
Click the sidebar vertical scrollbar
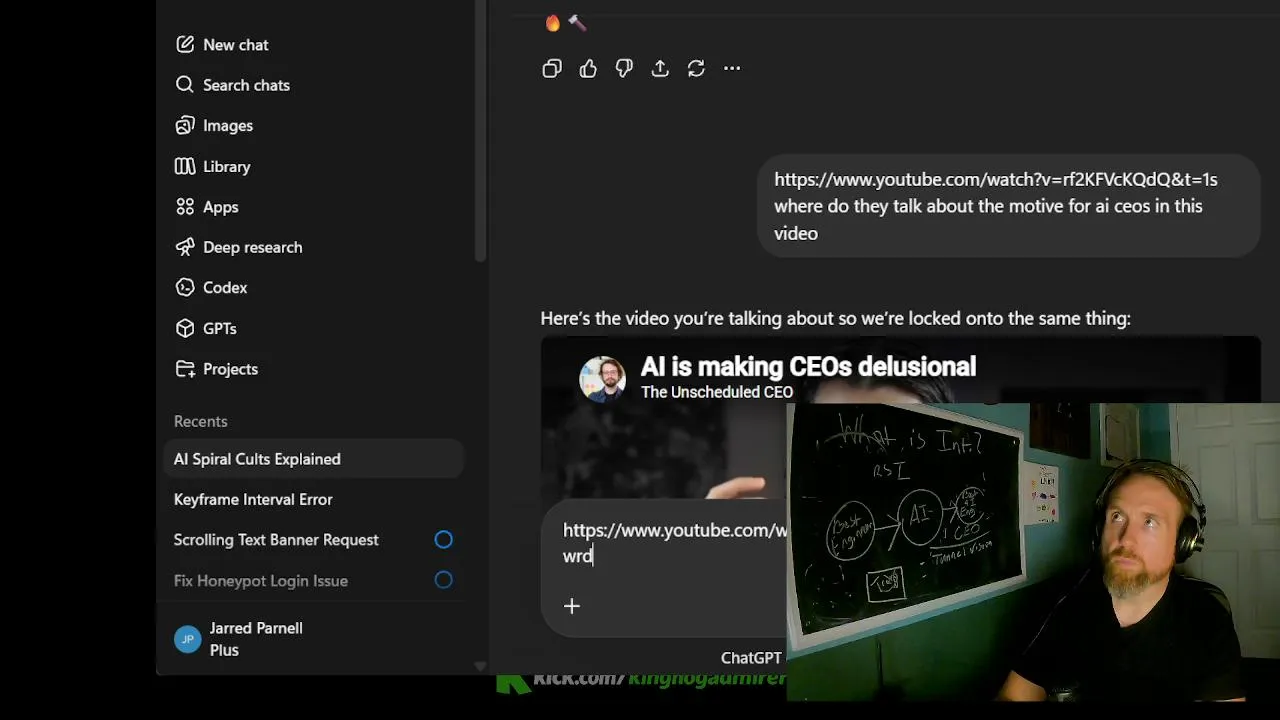480,130
